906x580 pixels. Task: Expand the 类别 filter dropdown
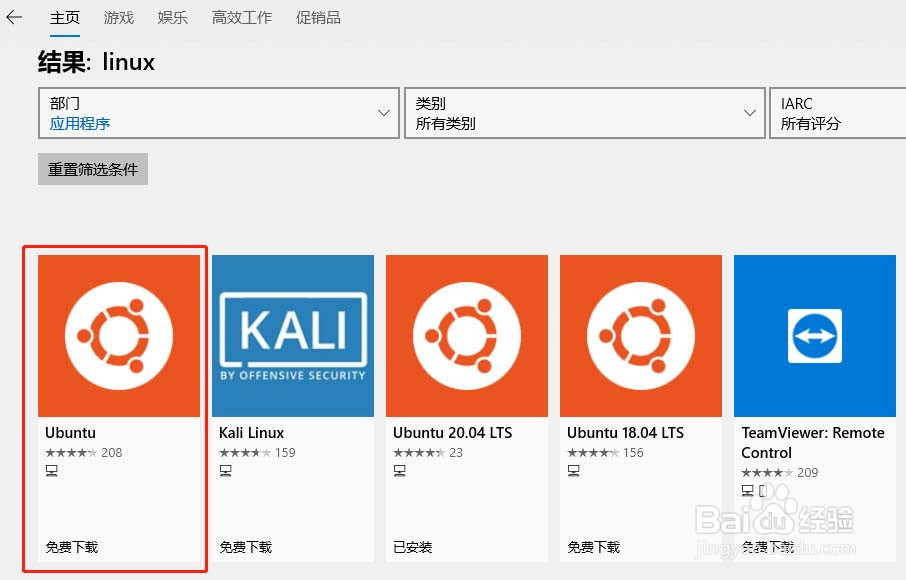pos(585,113)
